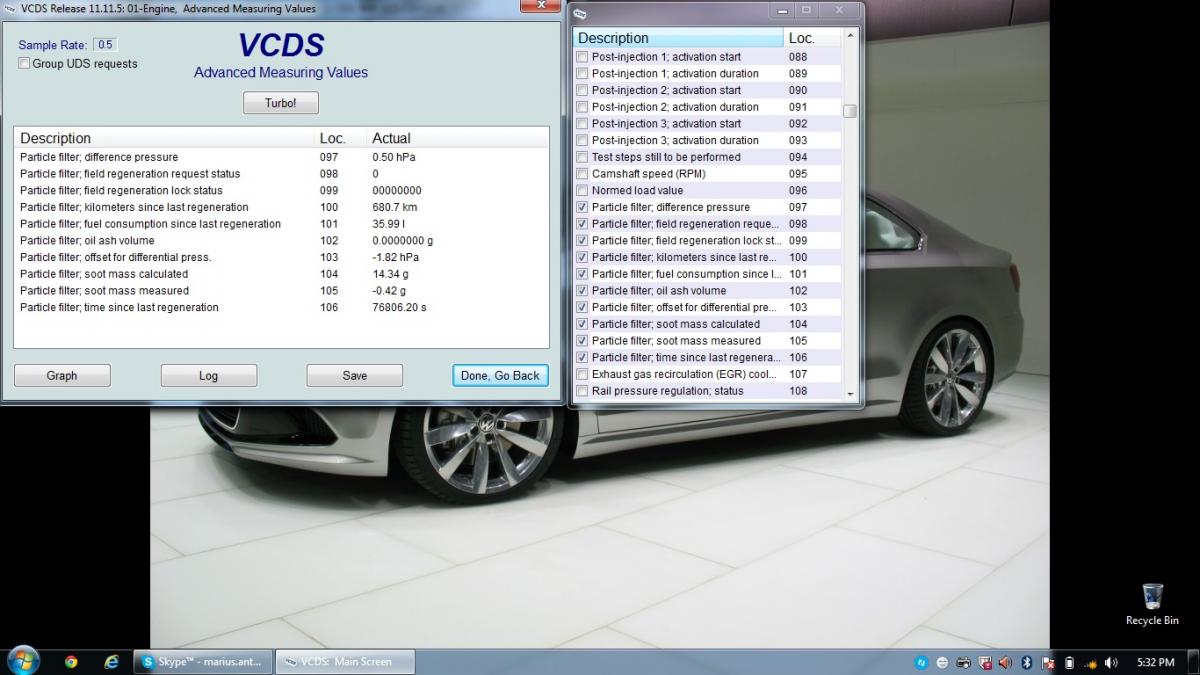
Task: Open the Windows Start menu orb
Action: 22,660
